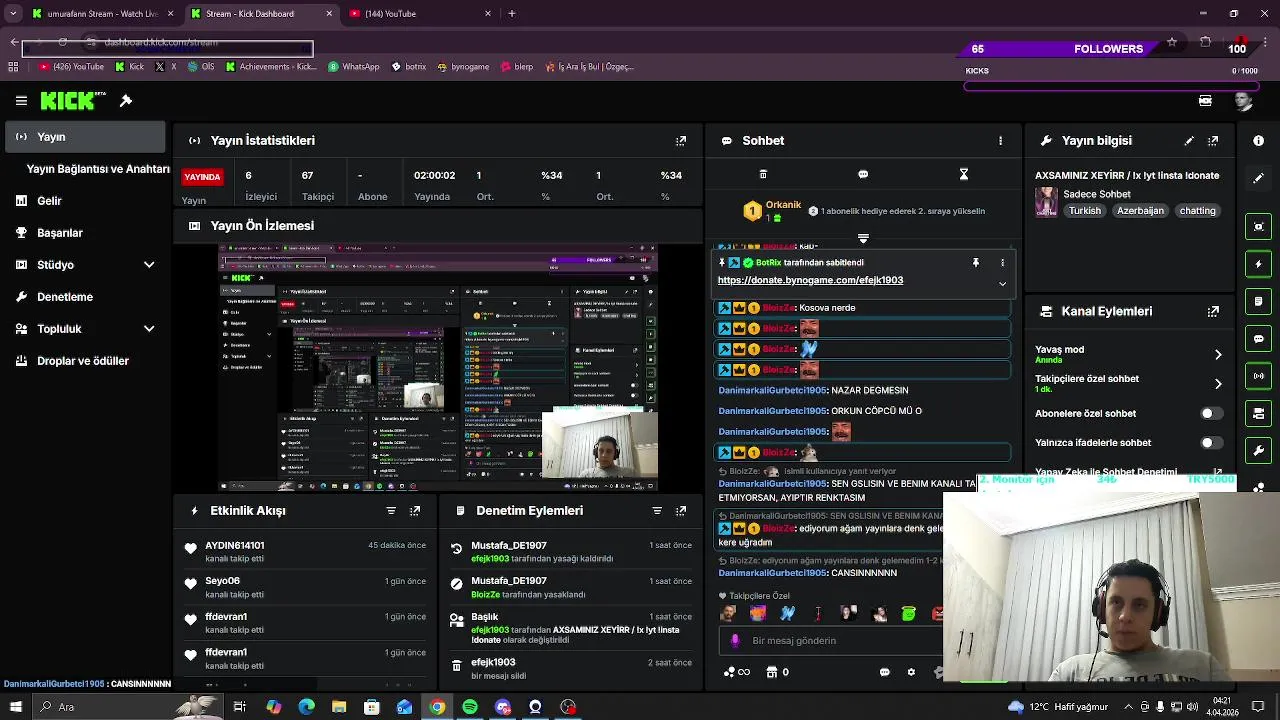The width and height of the screenshot is (1280, 720).
Task: Edit stream info with pencil in Yayın bilgisi
Action: tap(1189, 141)
